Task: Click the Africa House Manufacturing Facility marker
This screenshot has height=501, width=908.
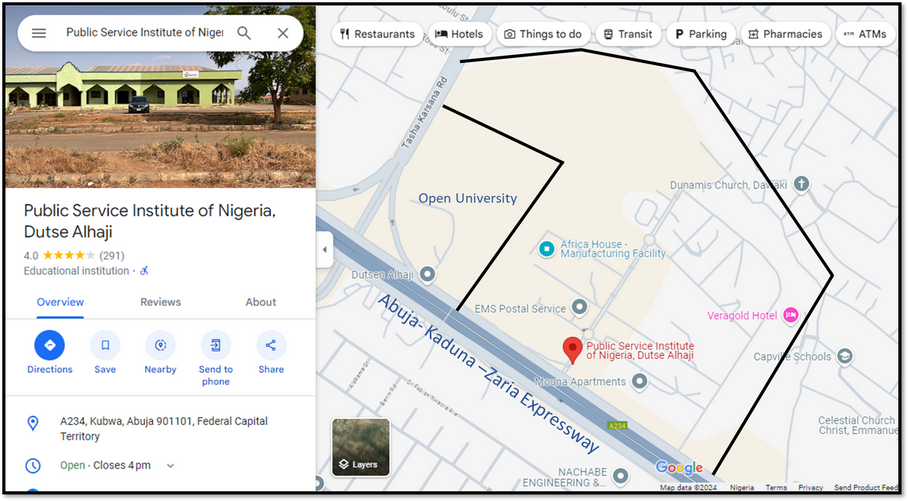Action: click(546, 249)
